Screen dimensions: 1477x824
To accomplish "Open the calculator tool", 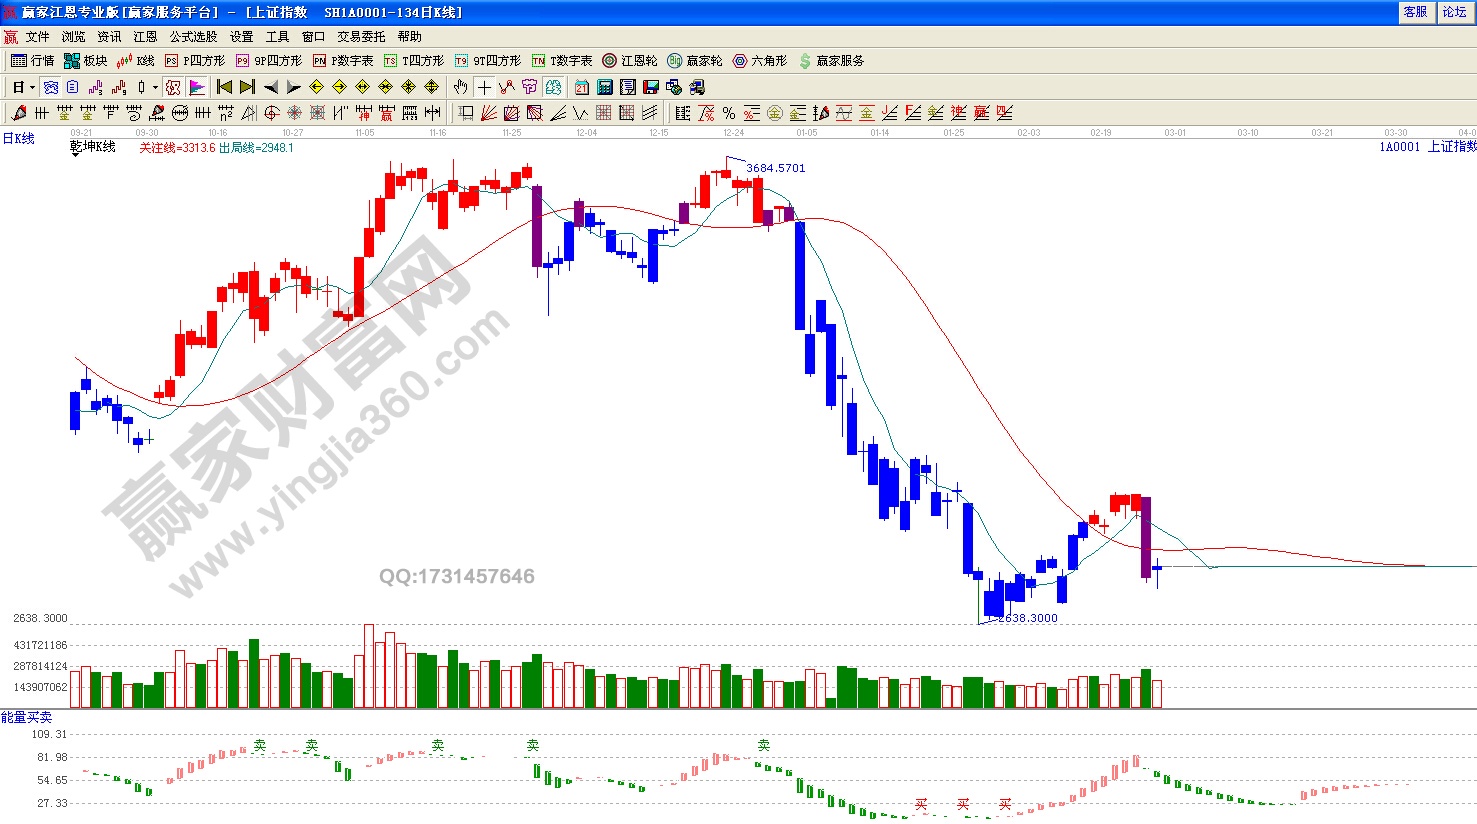I will pyautogui.click(x=605, y=87).
